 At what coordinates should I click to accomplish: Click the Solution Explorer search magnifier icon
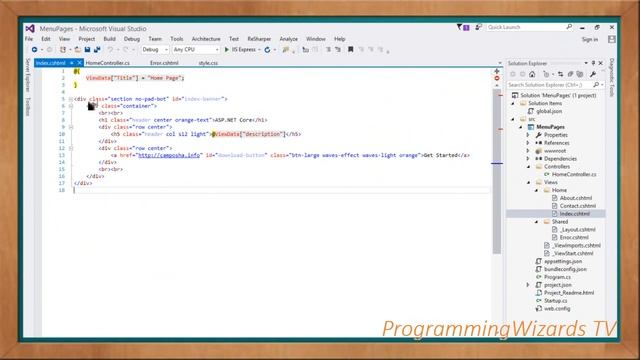[x=596, y=84]
